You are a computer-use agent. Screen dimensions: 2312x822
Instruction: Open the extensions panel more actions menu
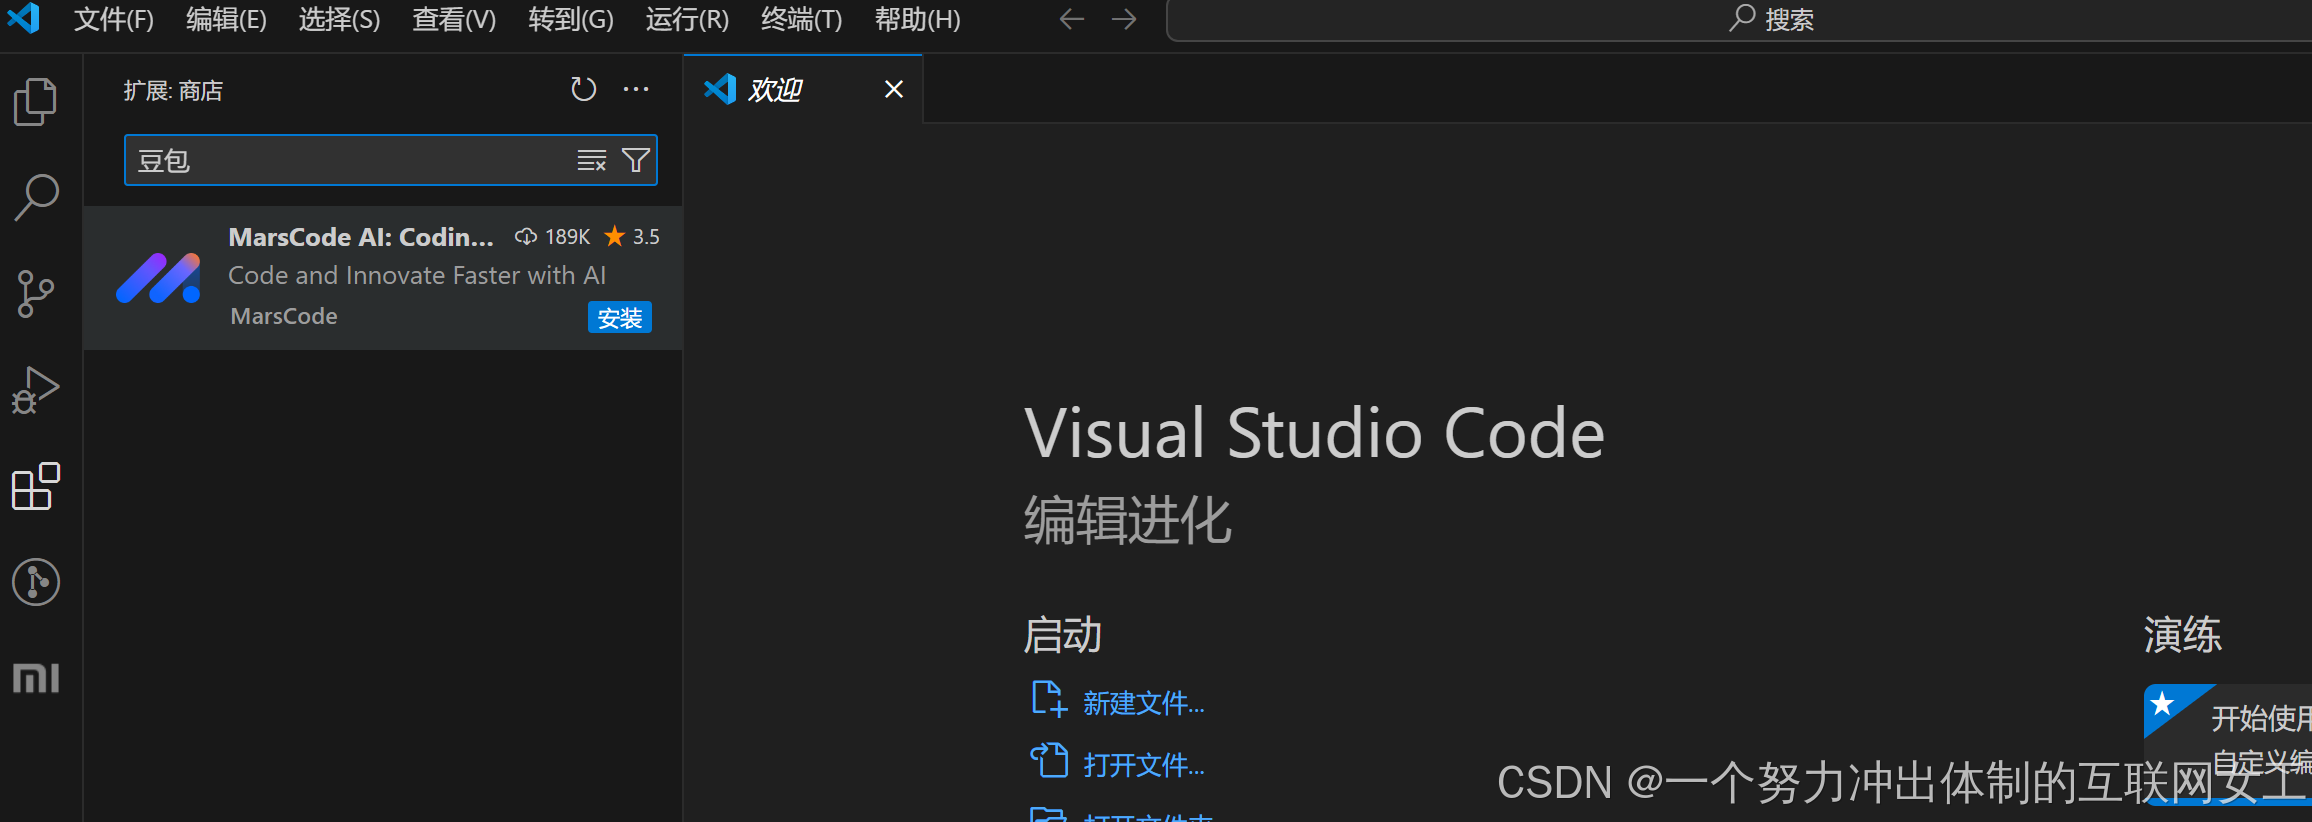pyautogui.click(x=636, y=90)
